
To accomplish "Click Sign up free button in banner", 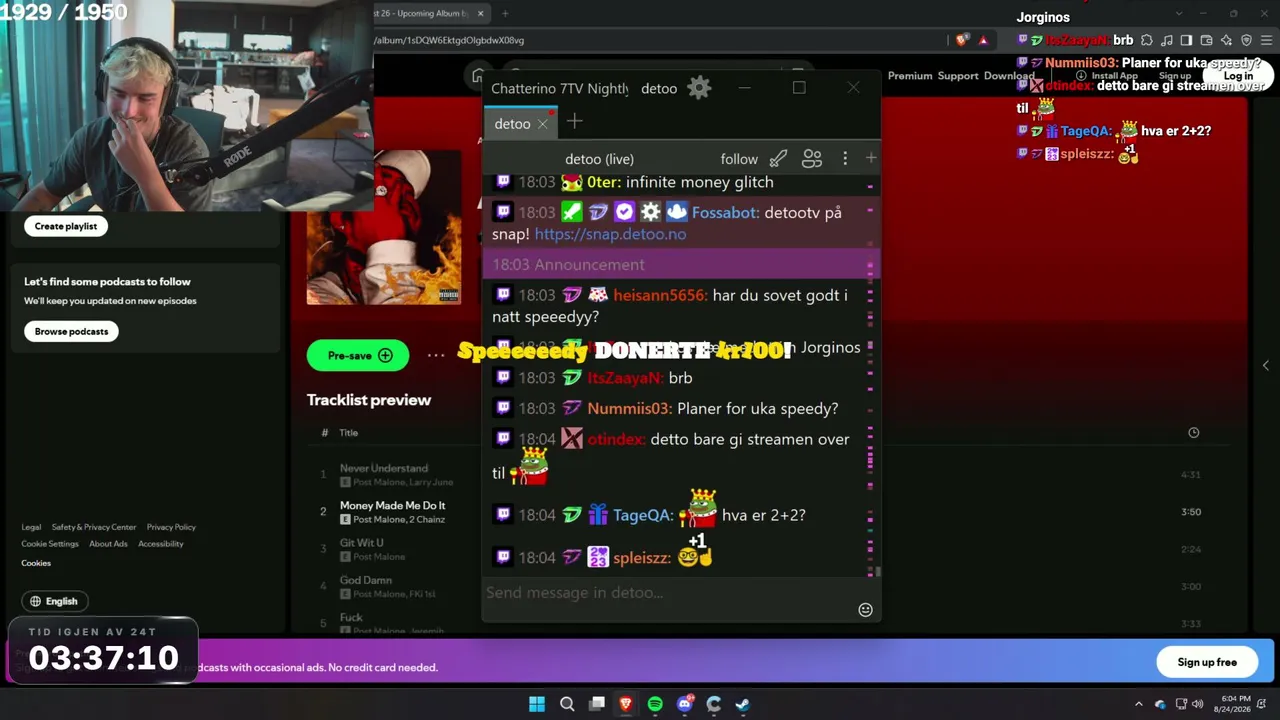I will (x=1207, y=662).
